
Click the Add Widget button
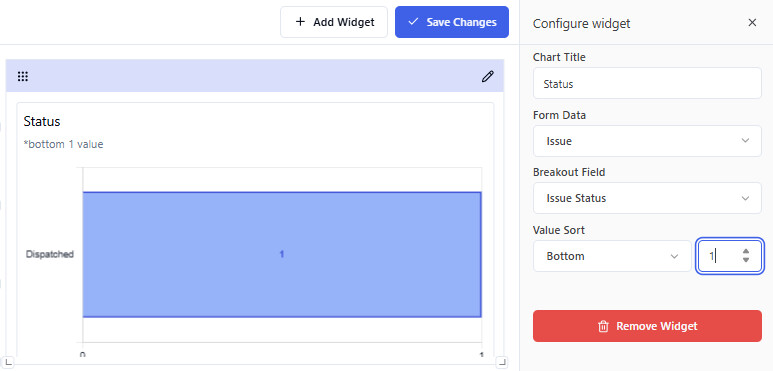click(x=334, y=22)
